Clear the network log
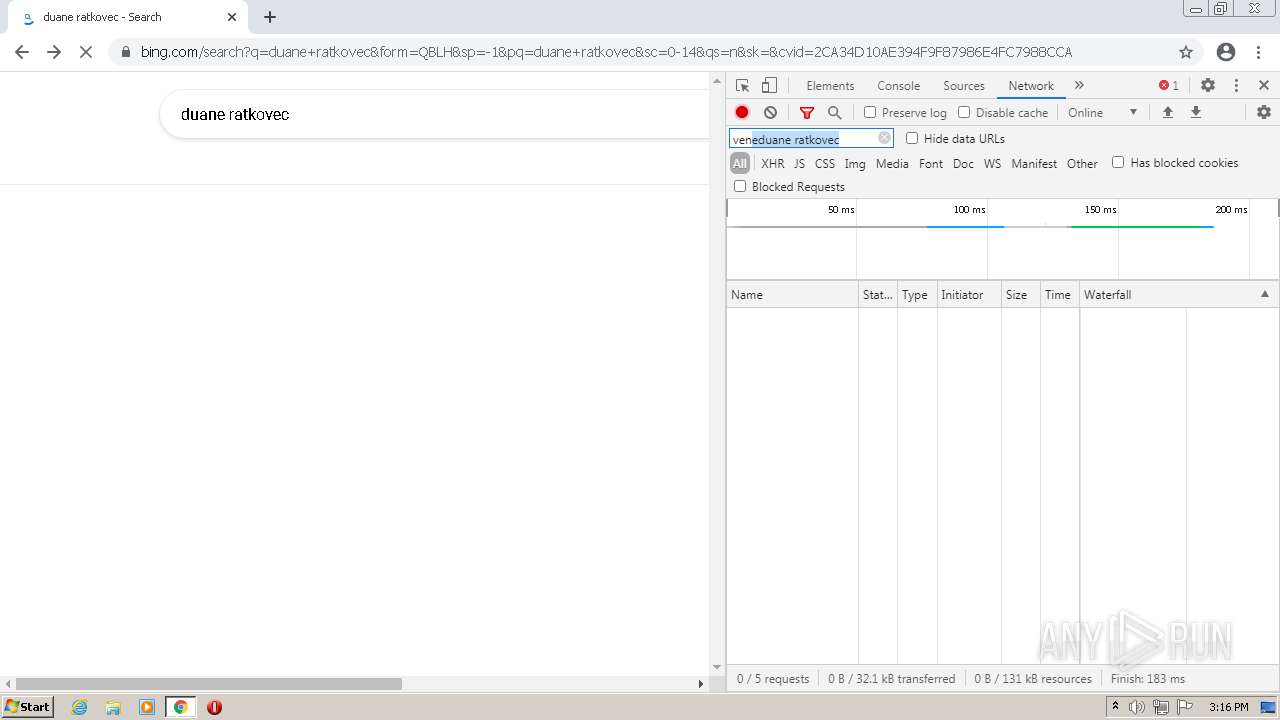1280x720 pixels. pyautogui.click(x=770, y=113)
